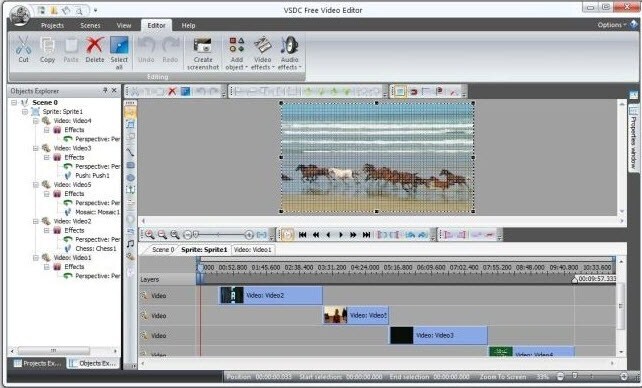This screenshot has height=388, width=642.
Task: Click the play forward button
Action: [x=341, y=235]
